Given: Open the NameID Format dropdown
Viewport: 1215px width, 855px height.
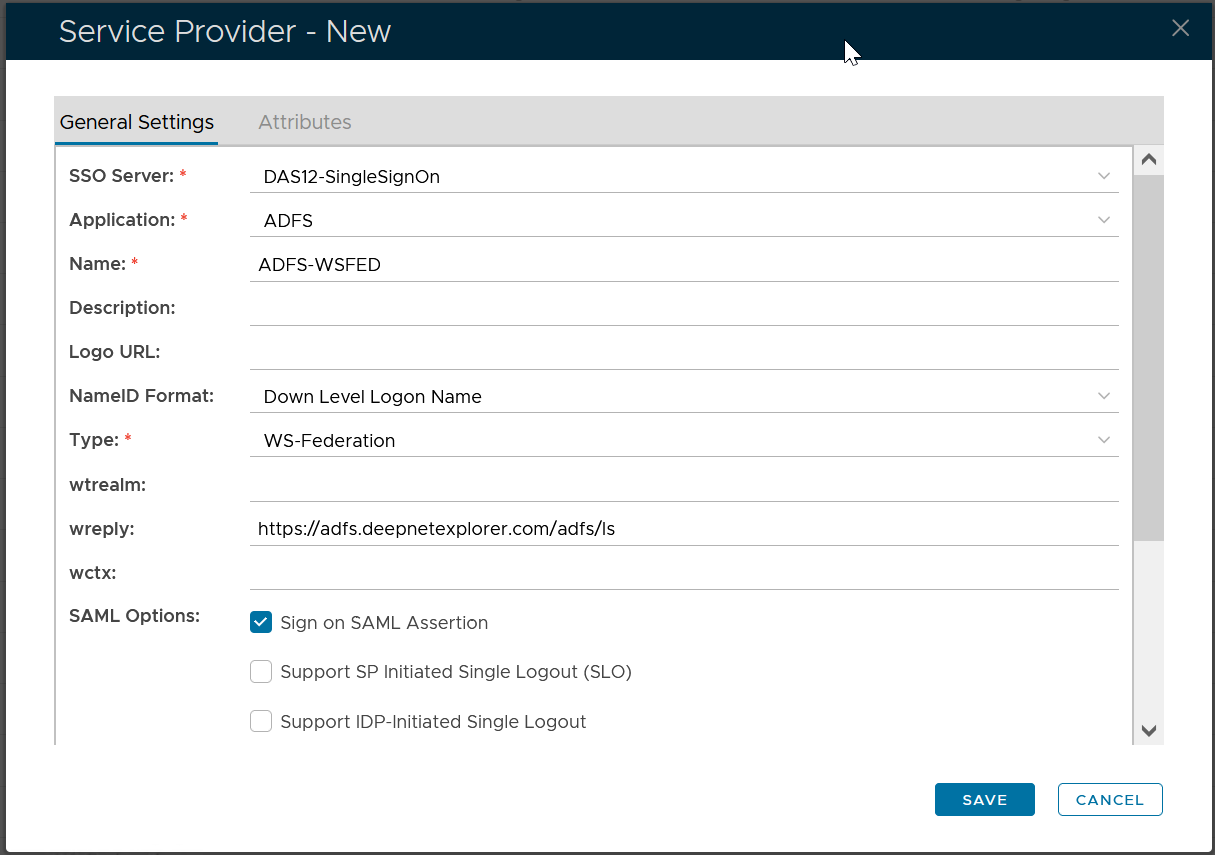Looking at the screenshot, I should coord(683,397).
